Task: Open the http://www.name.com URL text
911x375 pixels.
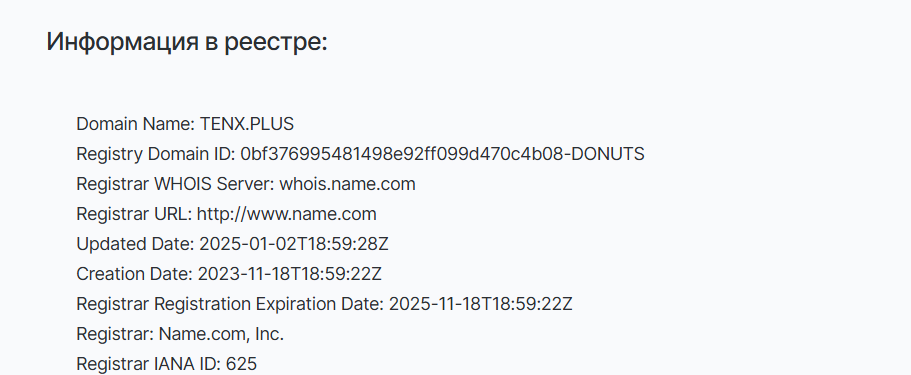Action: [286, 214]
